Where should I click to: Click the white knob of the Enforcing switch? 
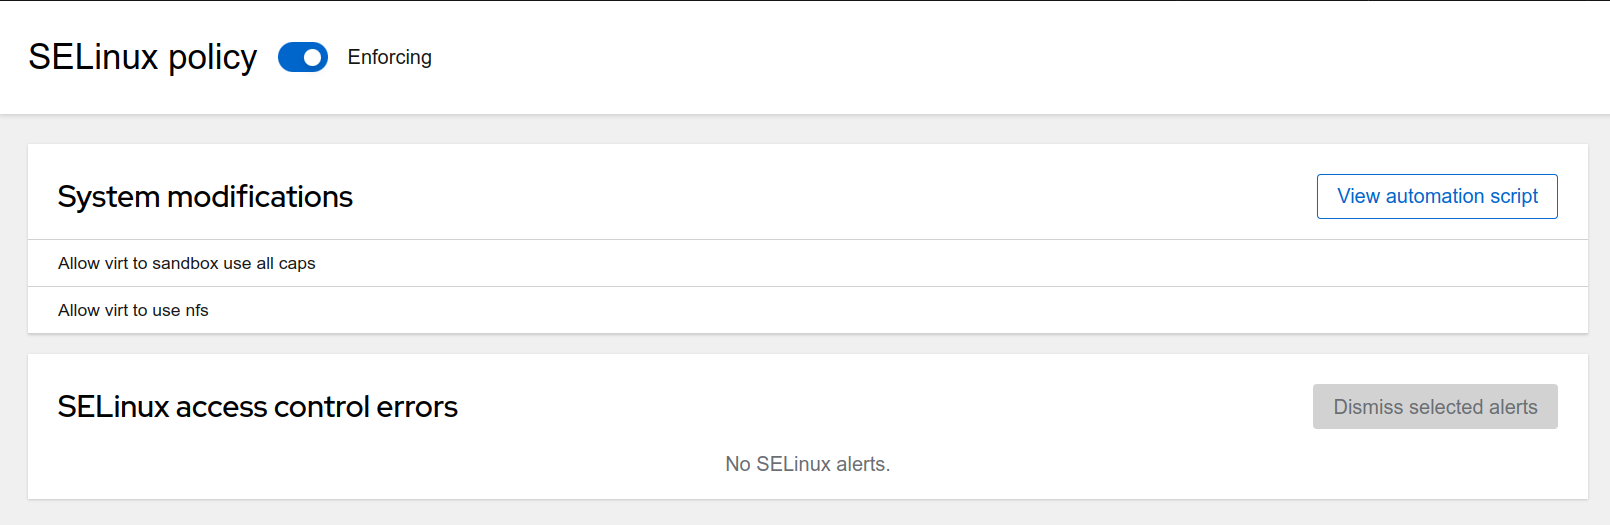(x=313, y=57)
